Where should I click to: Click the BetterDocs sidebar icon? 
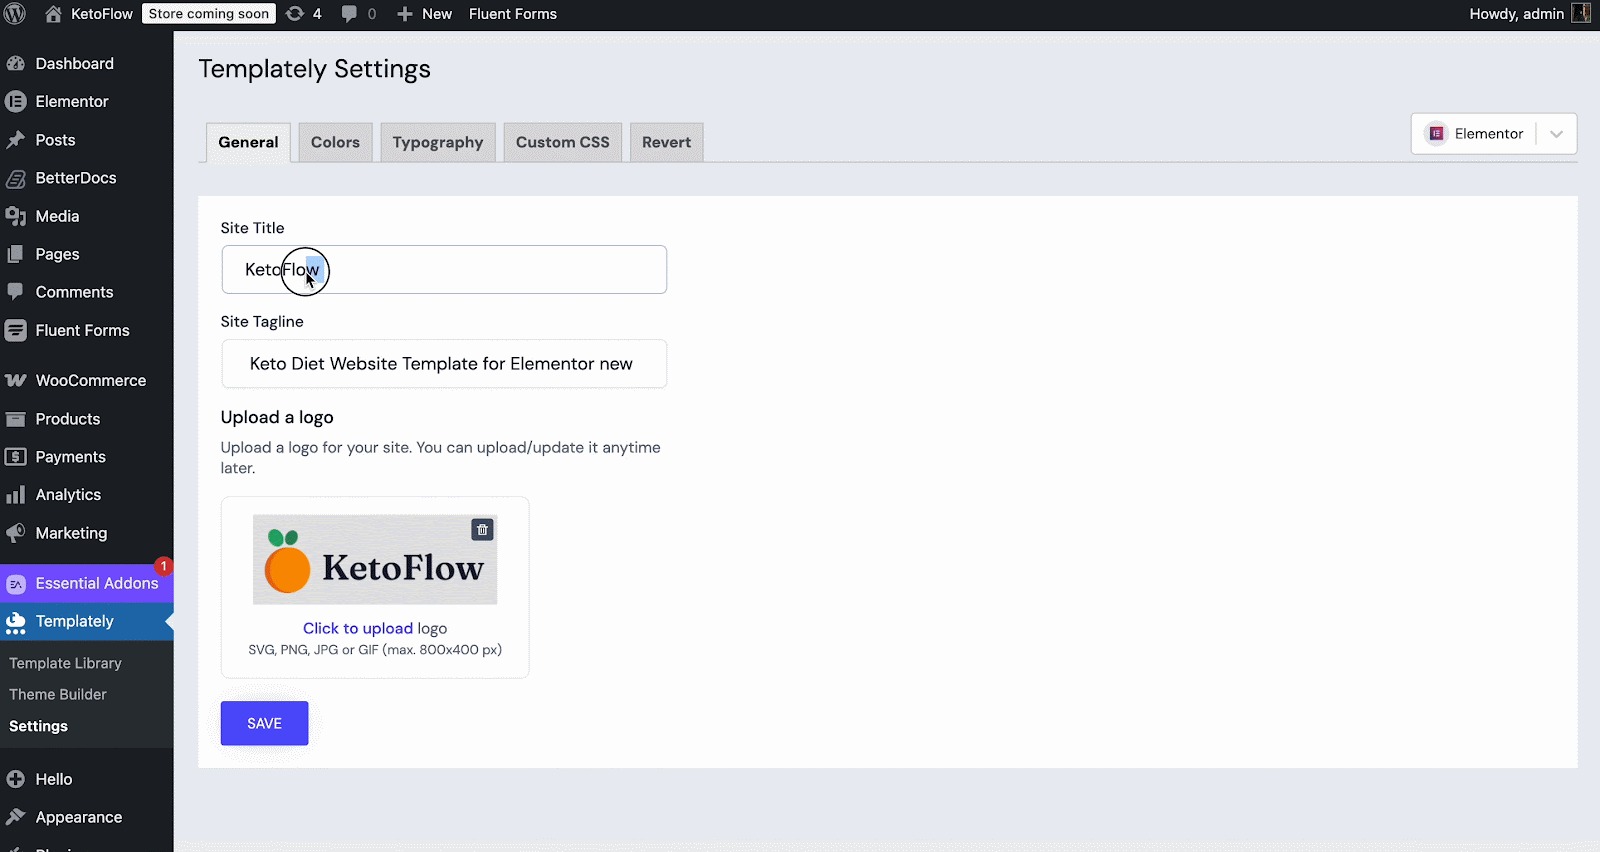point(15,178)
